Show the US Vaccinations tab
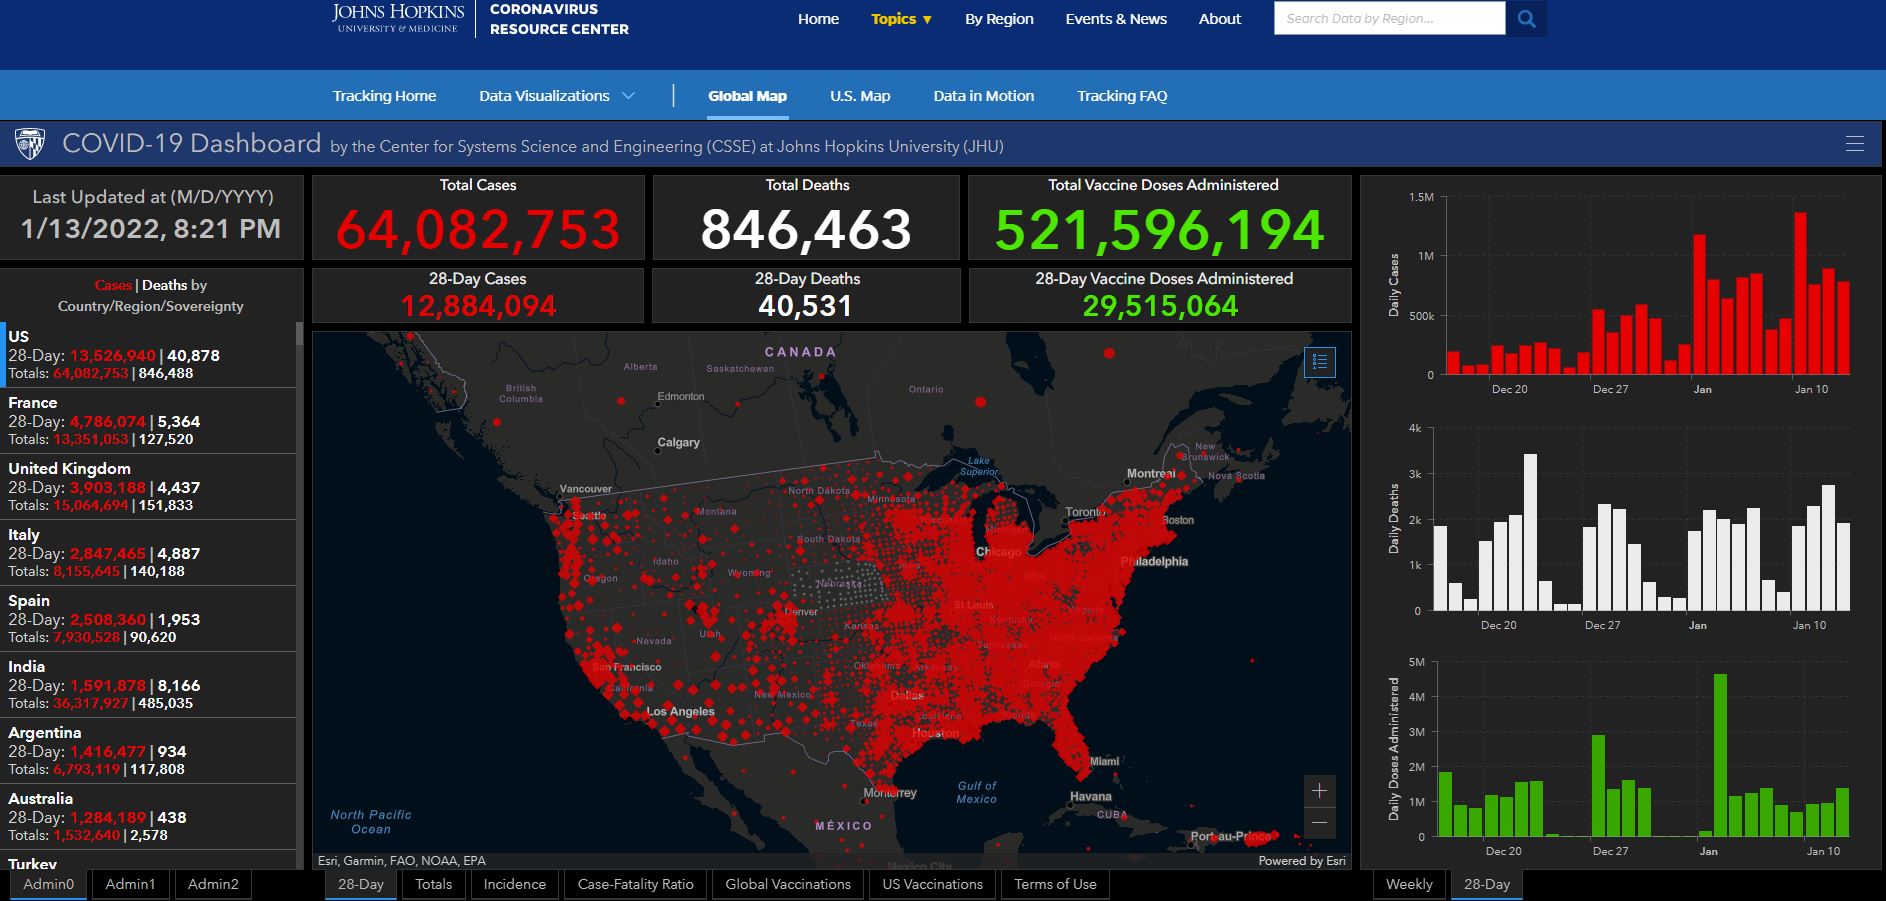Image resolution: width=1886 pixels, height=901 pixels. point(933,884)
